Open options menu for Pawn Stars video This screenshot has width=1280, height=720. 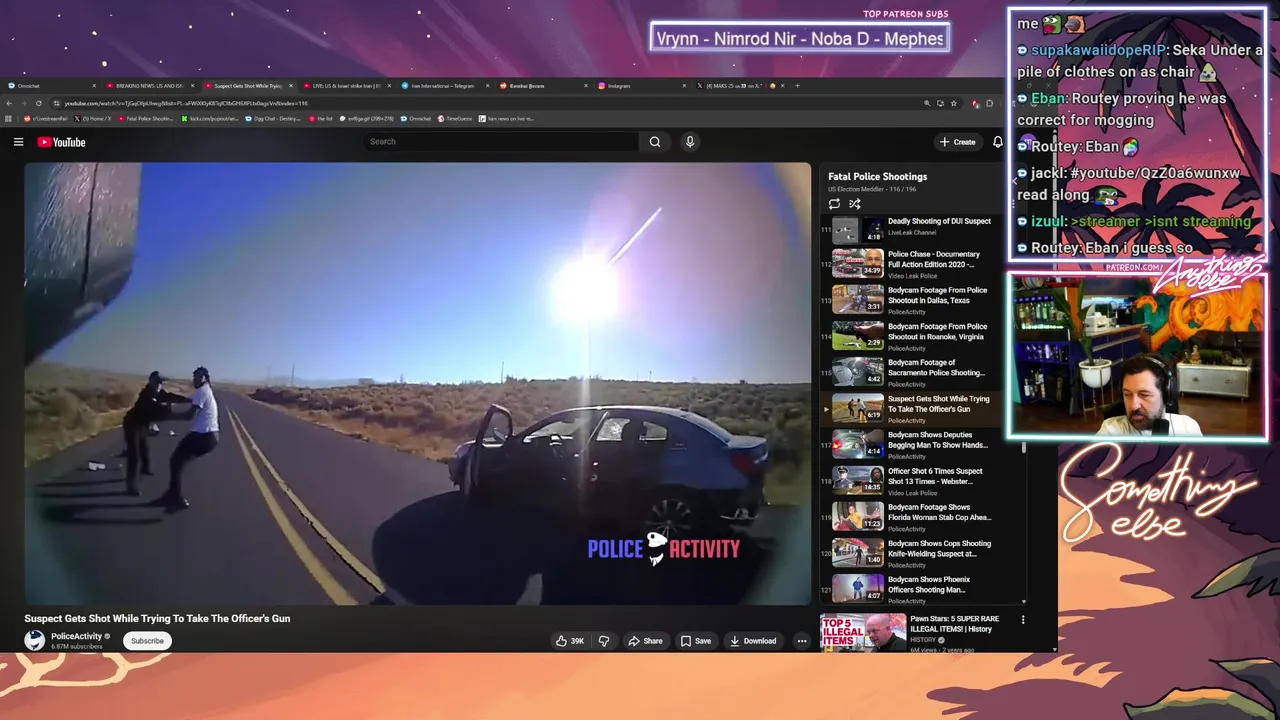1023,620
